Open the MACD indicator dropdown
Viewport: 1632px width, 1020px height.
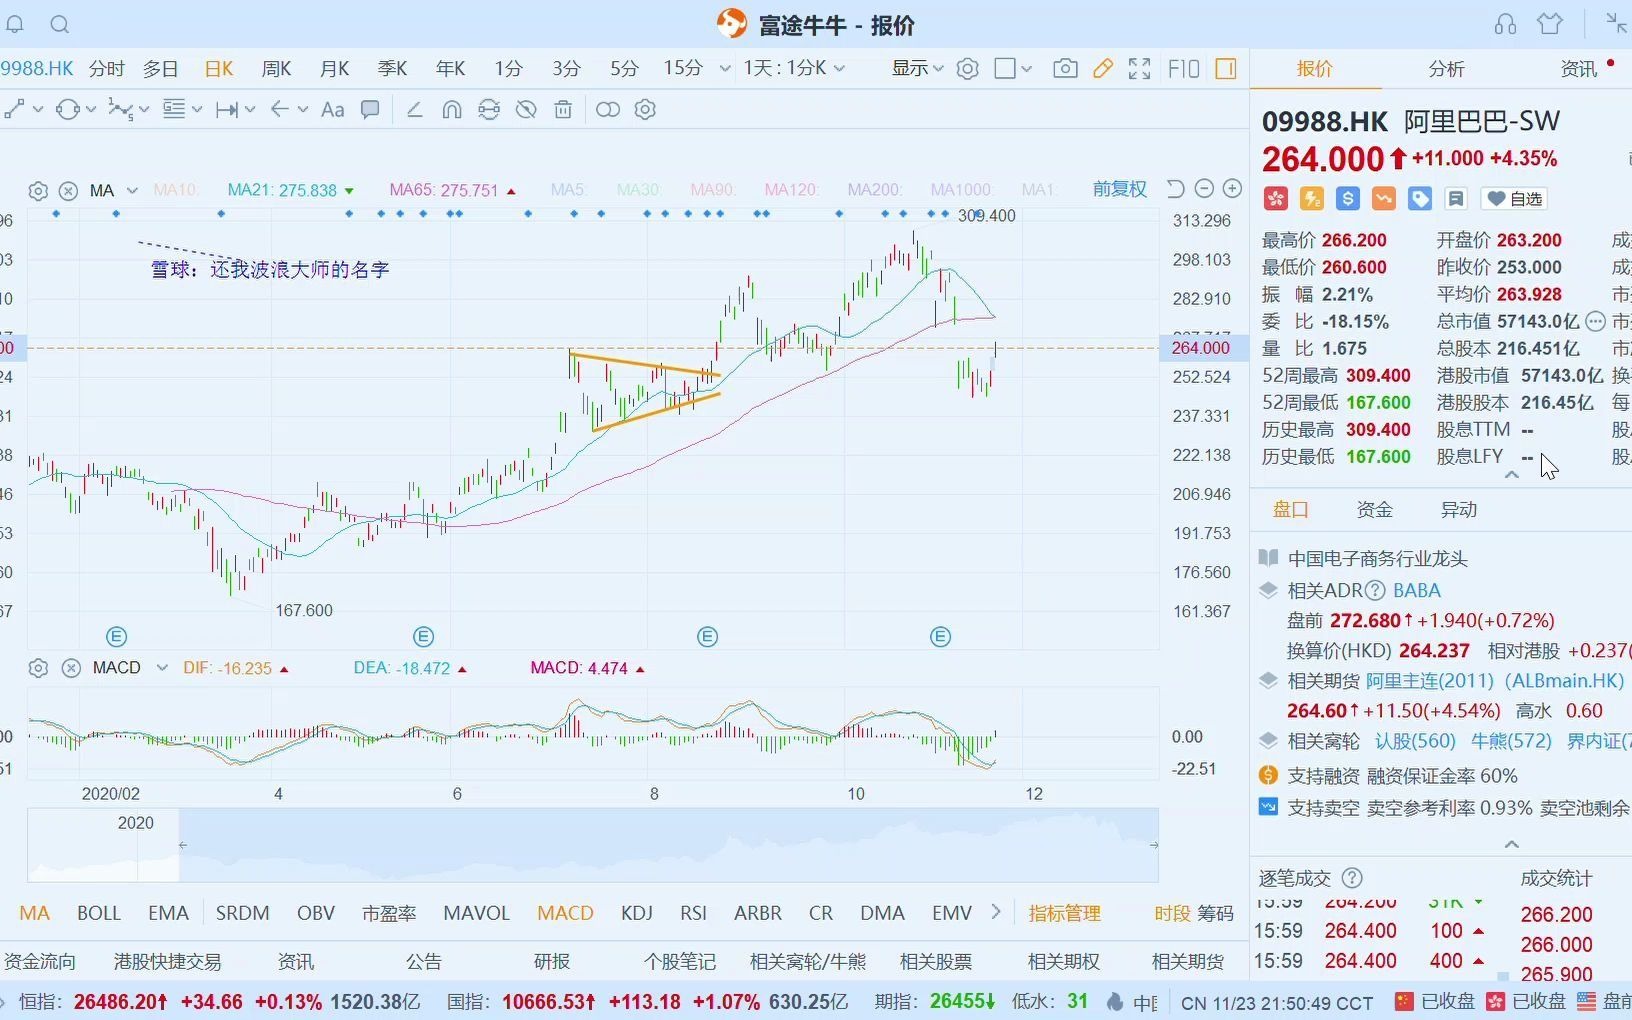click(x=161, y=668)
